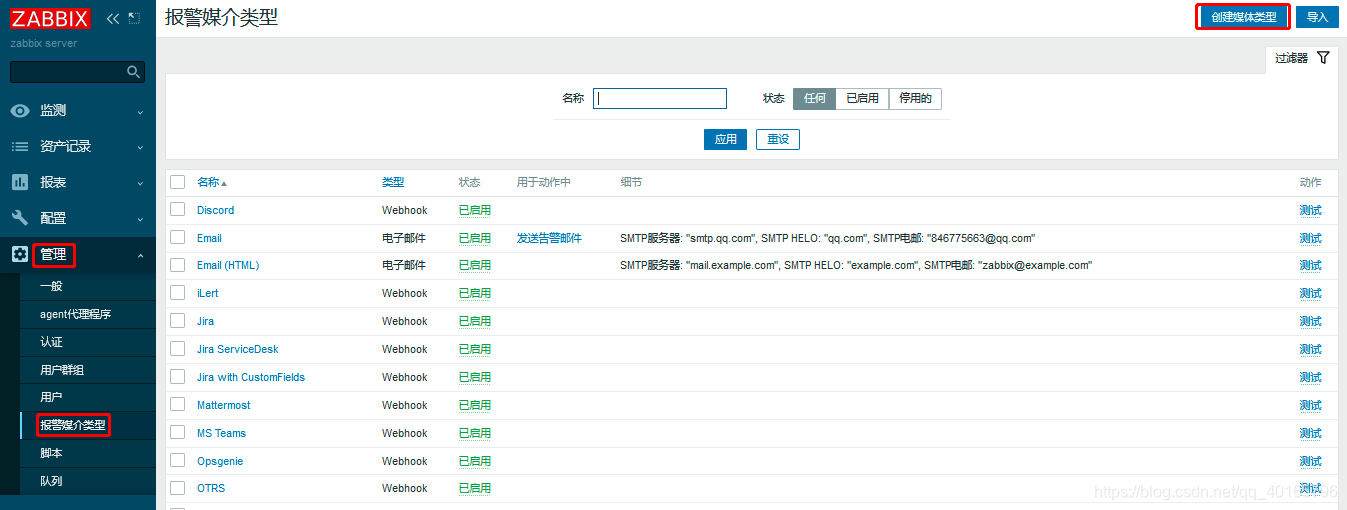Click the bar-chart icon for 报表
The width and height of the screenshot is (1347, 510).
tap(20, 182)
